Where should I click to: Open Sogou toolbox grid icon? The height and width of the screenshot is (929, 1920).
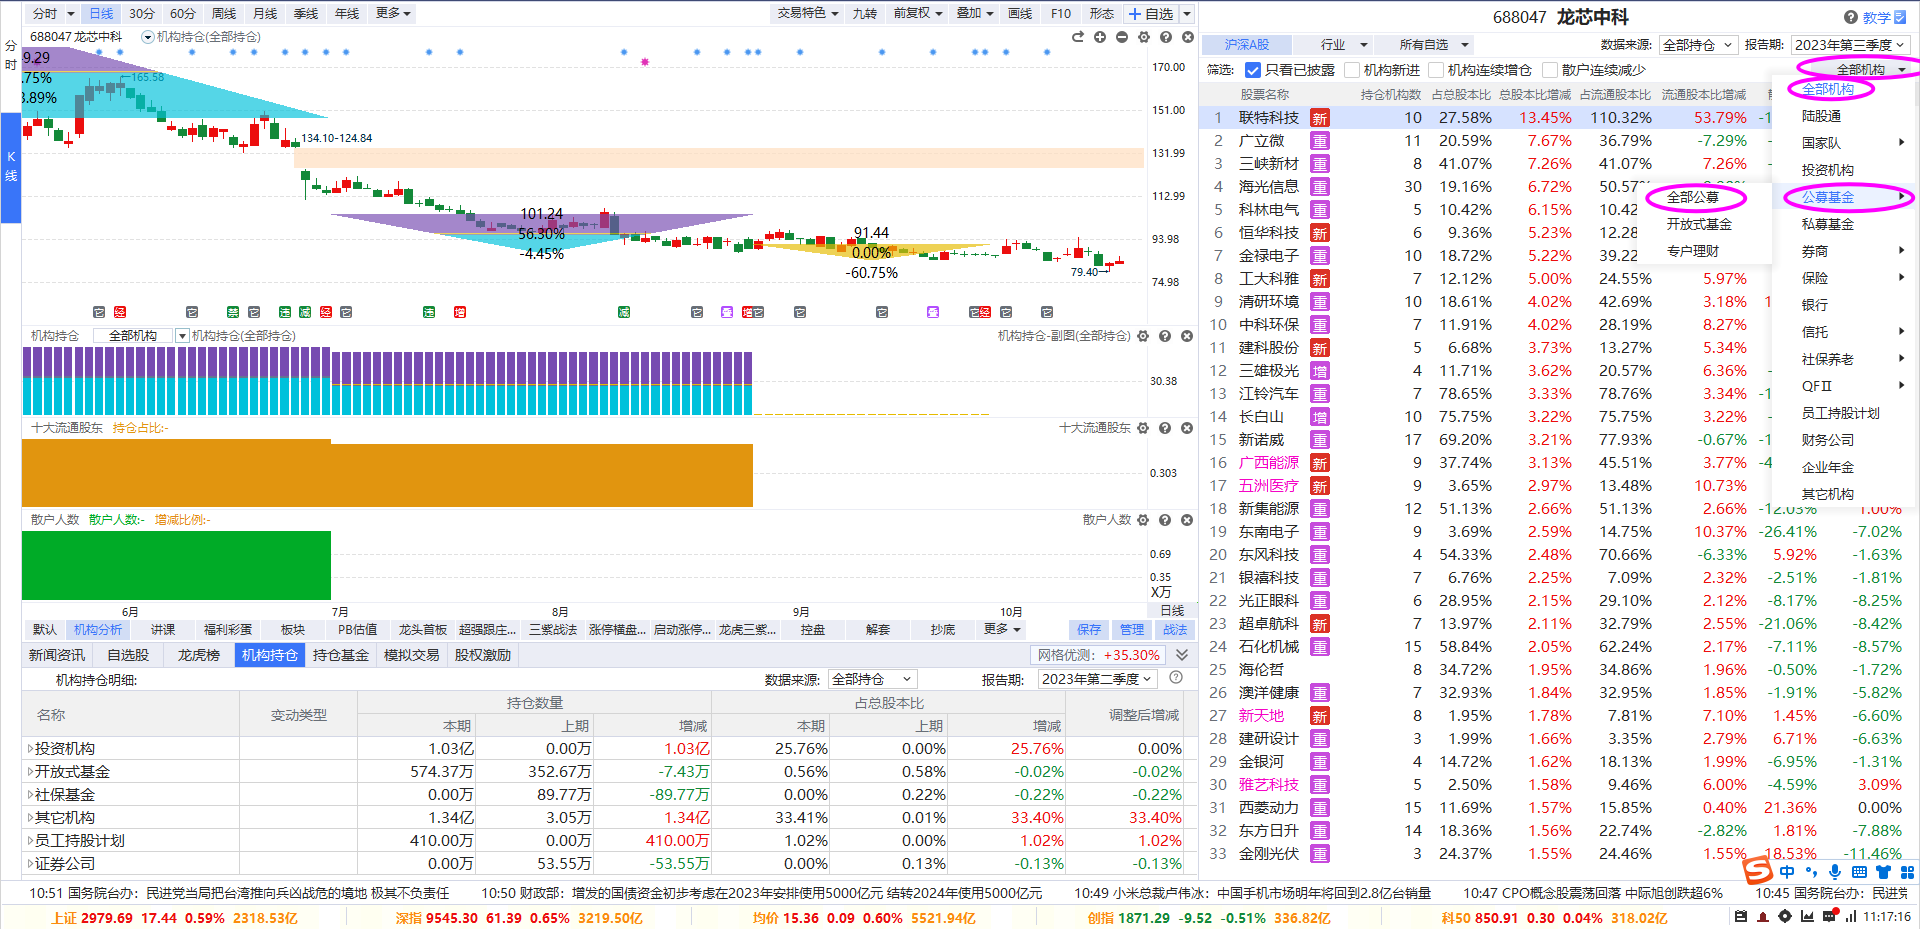[x=1907, y=872]
